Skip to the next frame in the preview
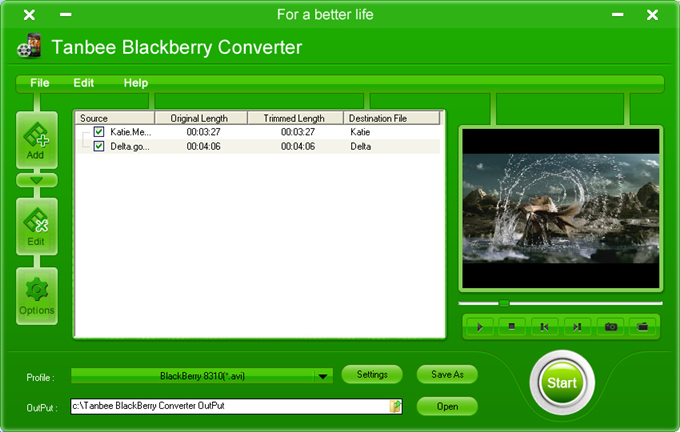This screenshot has height=432, width=680. point(577,327)
